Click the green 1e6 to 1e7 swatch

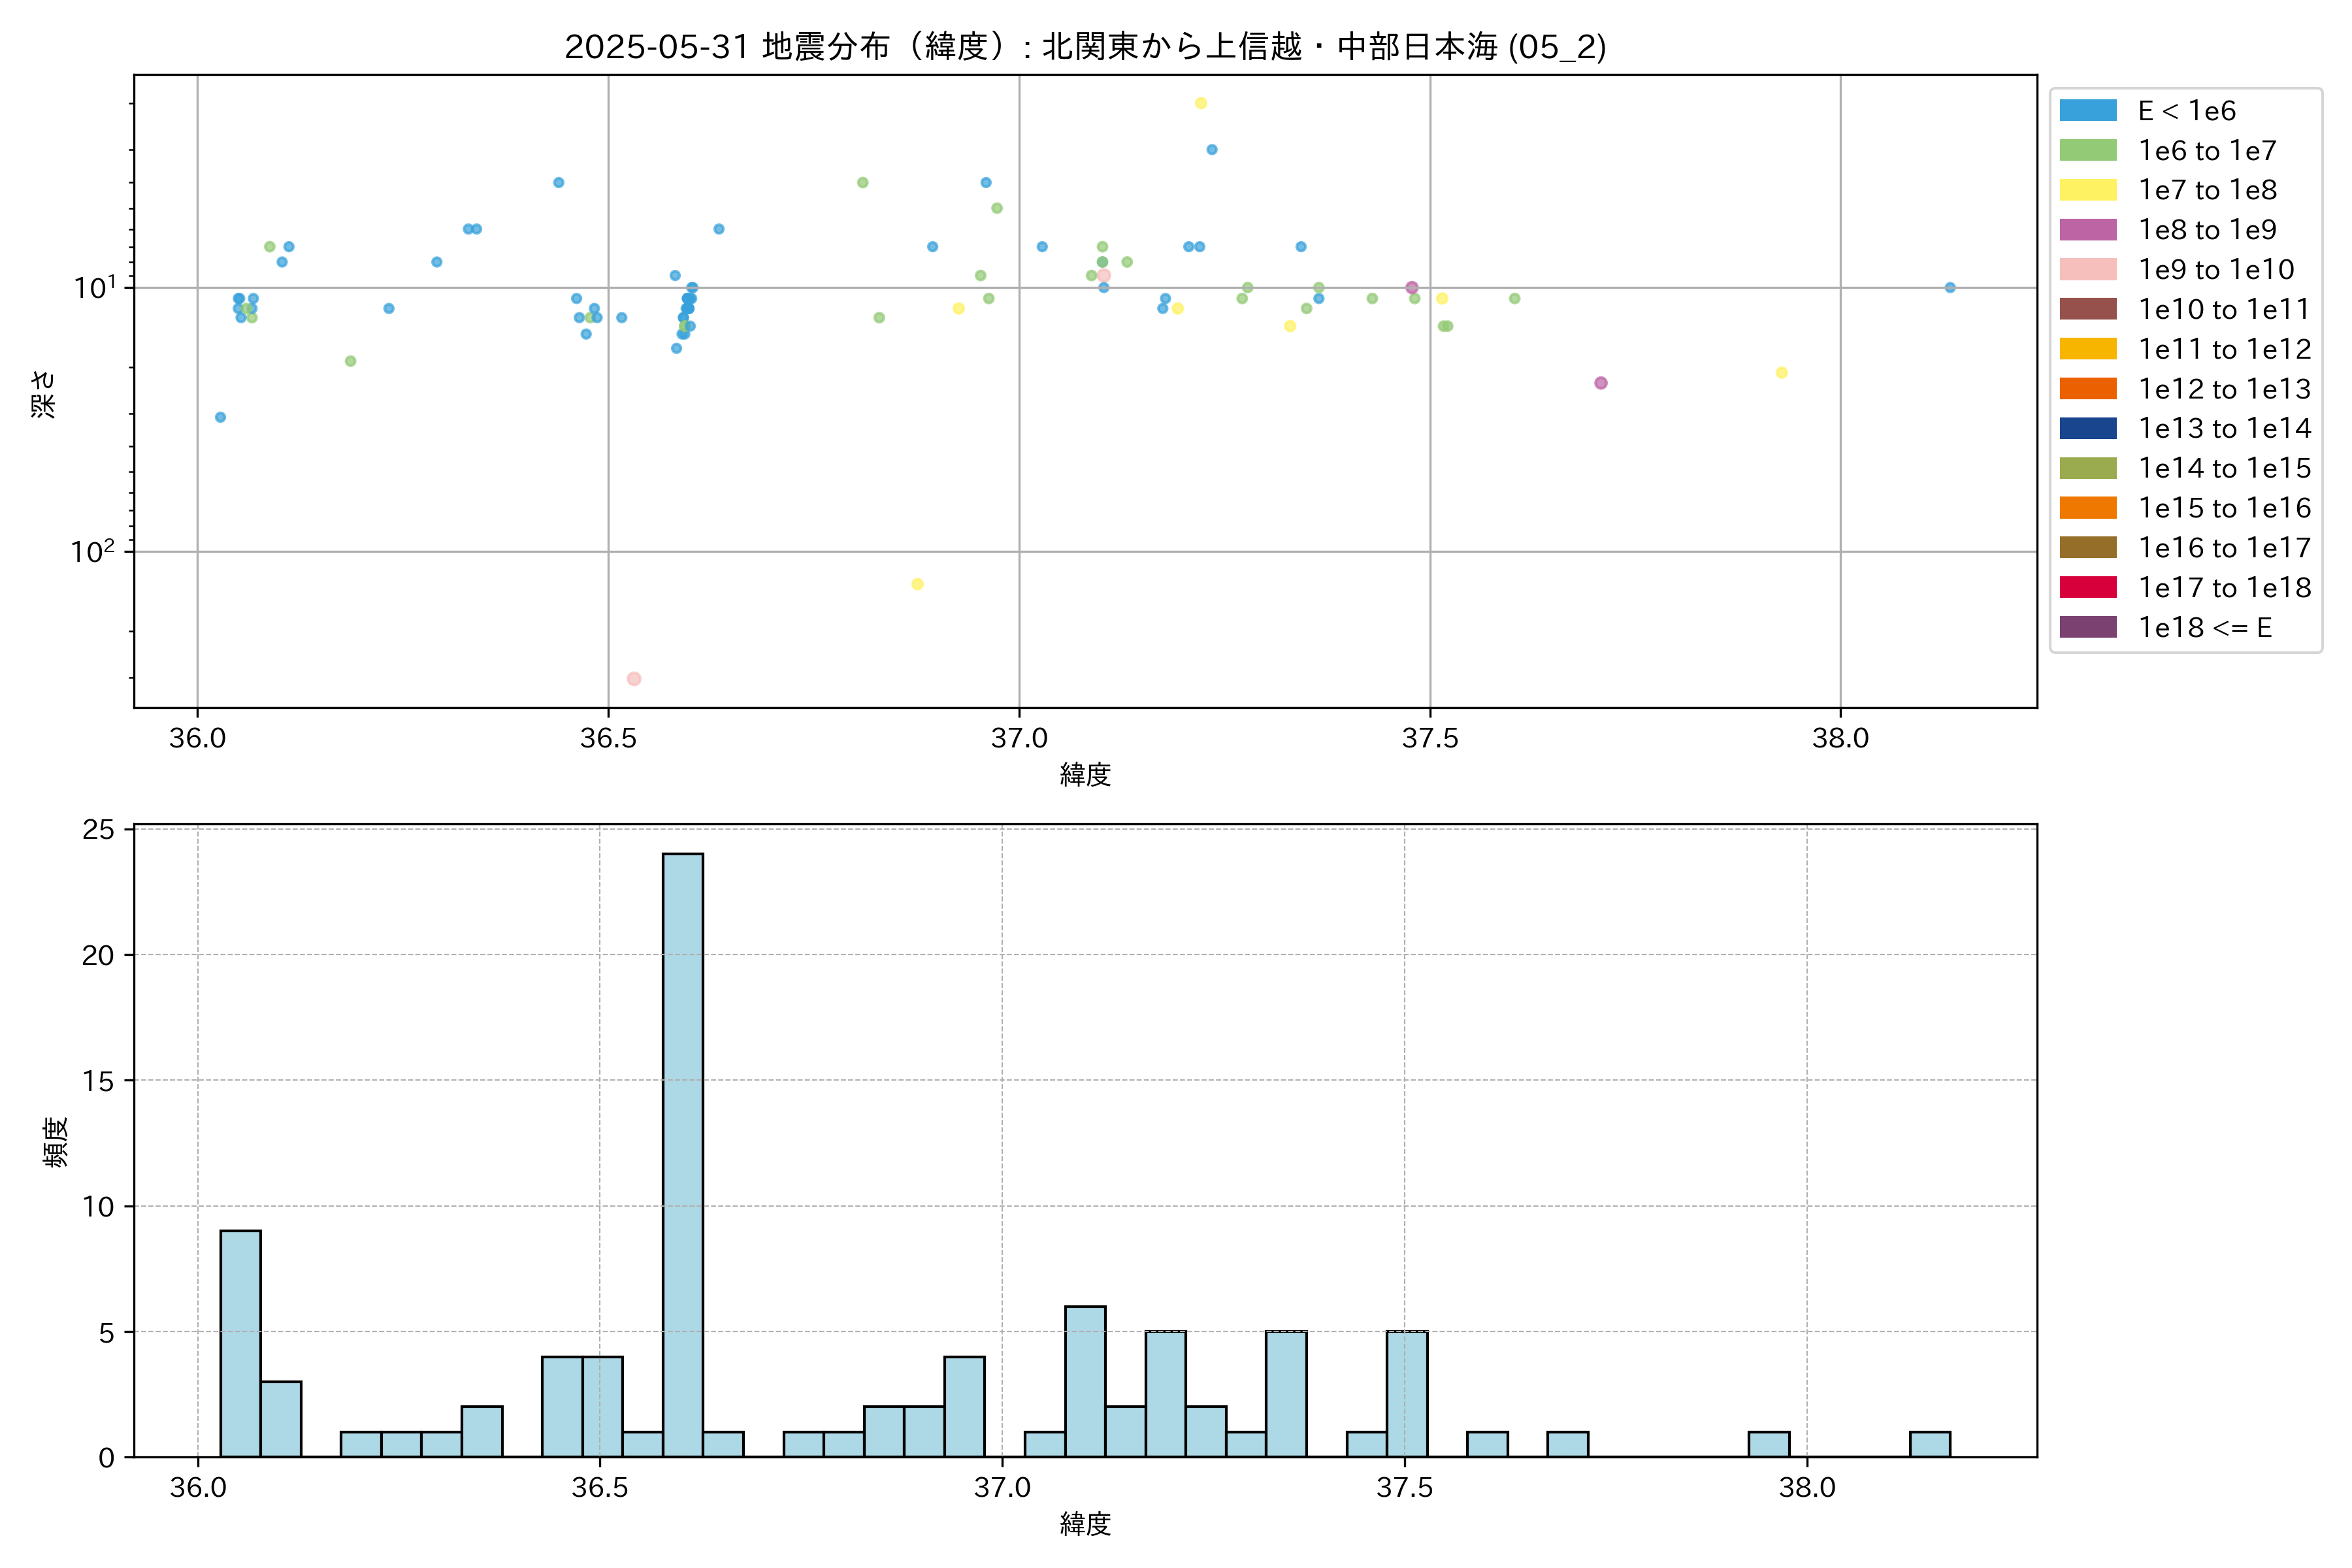click(x=2087, y=151)
